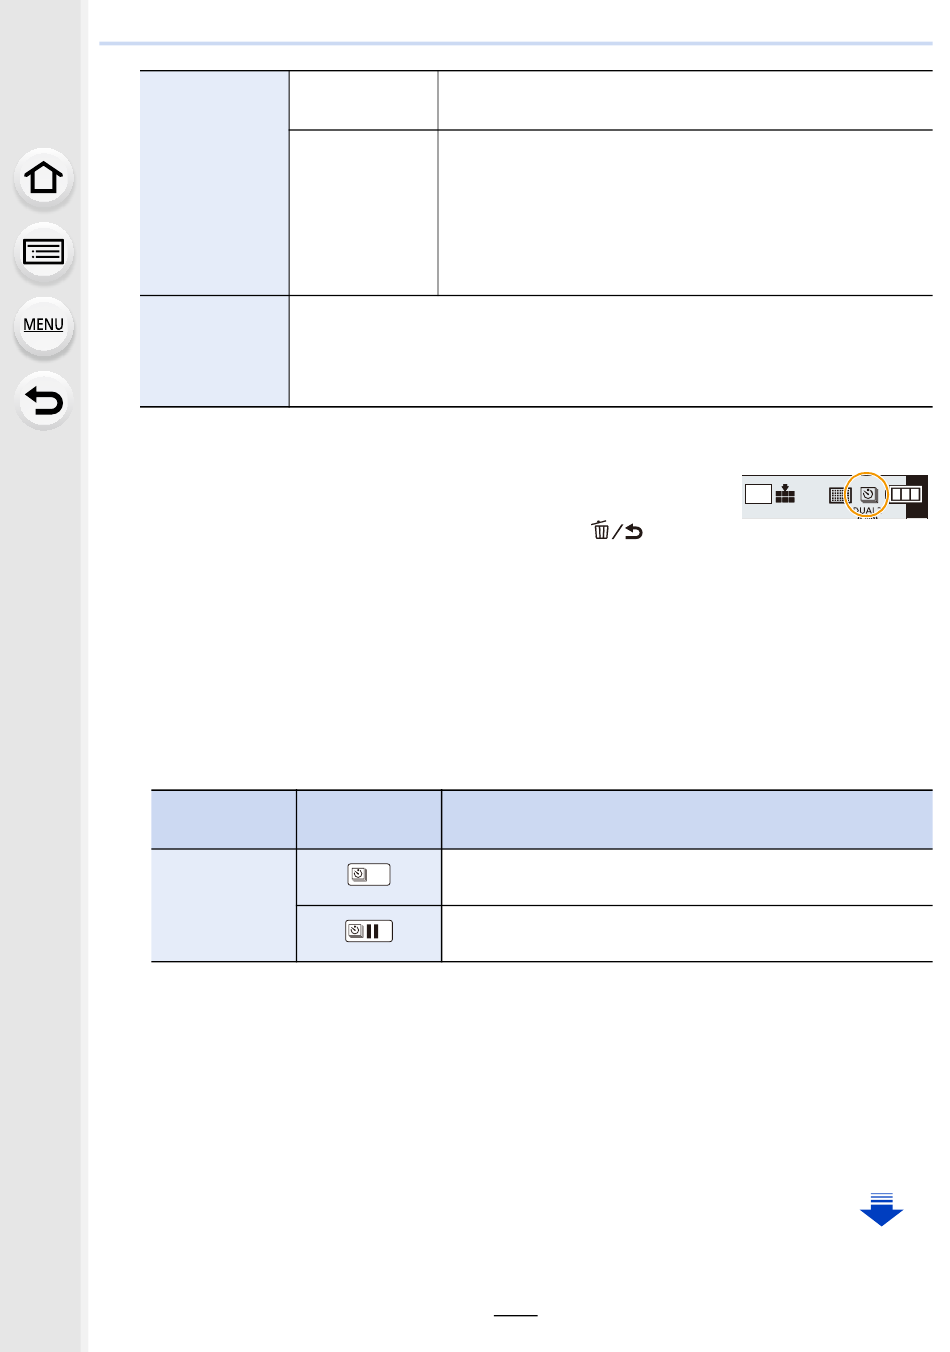Screen dimensions: 950x1352
Task: Click the return arrow in the sidebar
Action: coord(44,401)
